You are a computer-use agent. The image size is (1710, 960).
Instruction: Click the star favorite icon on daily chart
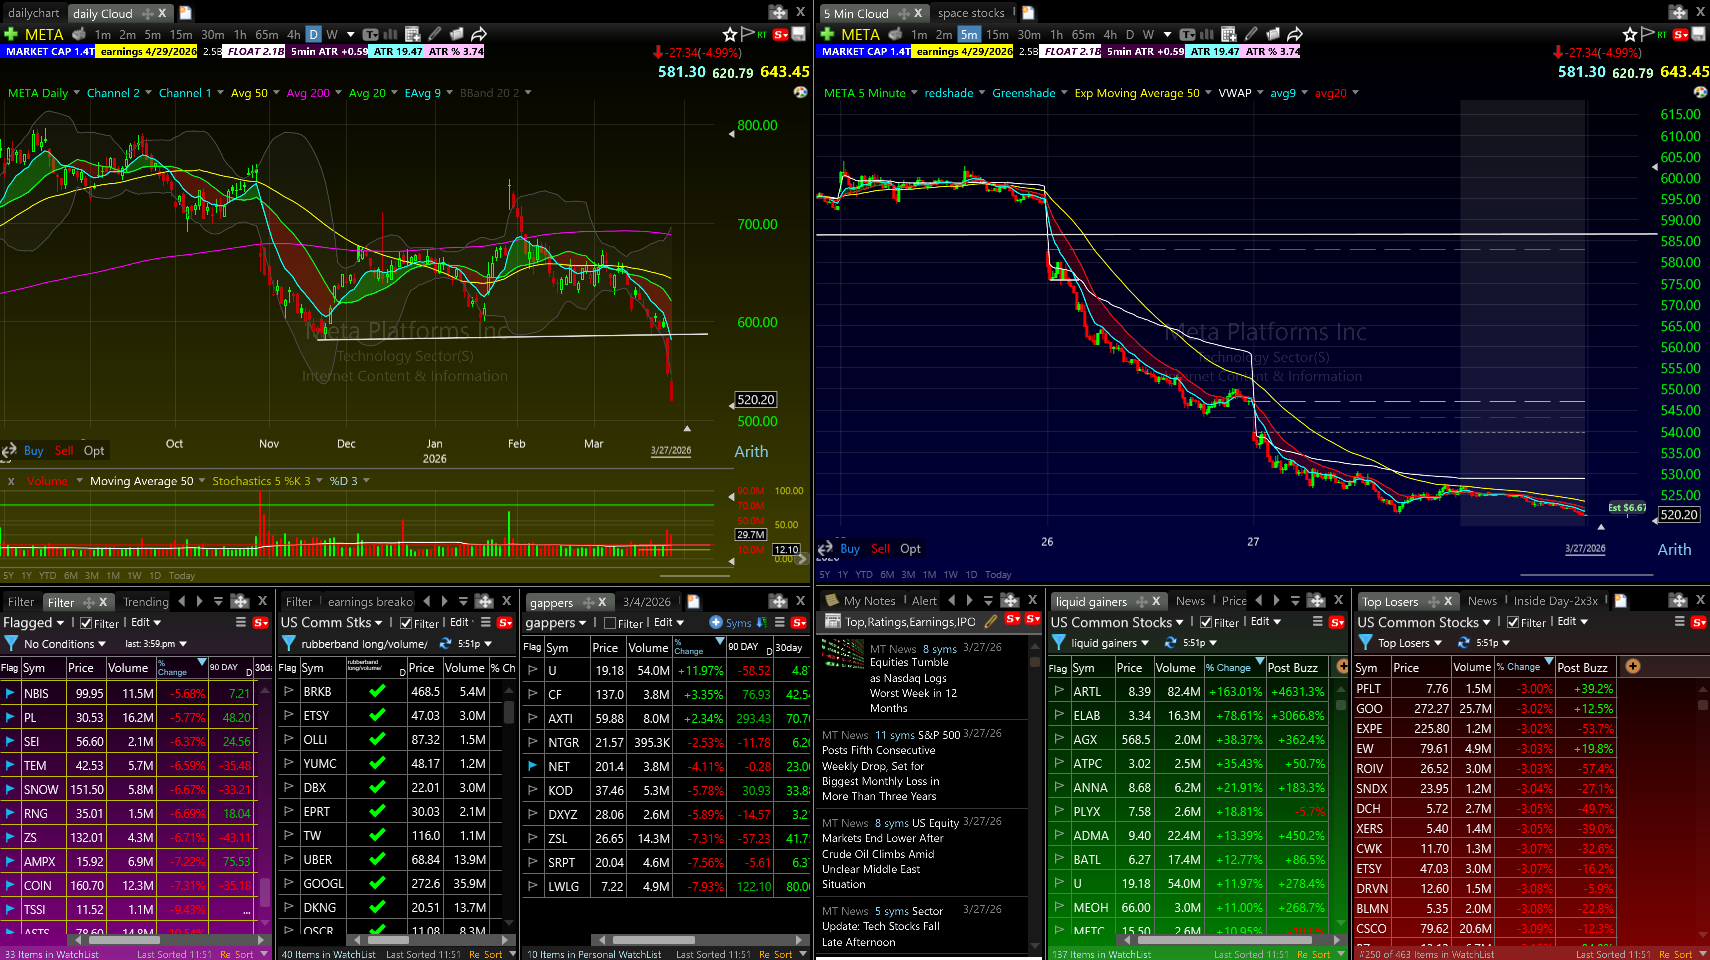click(730, 35)
